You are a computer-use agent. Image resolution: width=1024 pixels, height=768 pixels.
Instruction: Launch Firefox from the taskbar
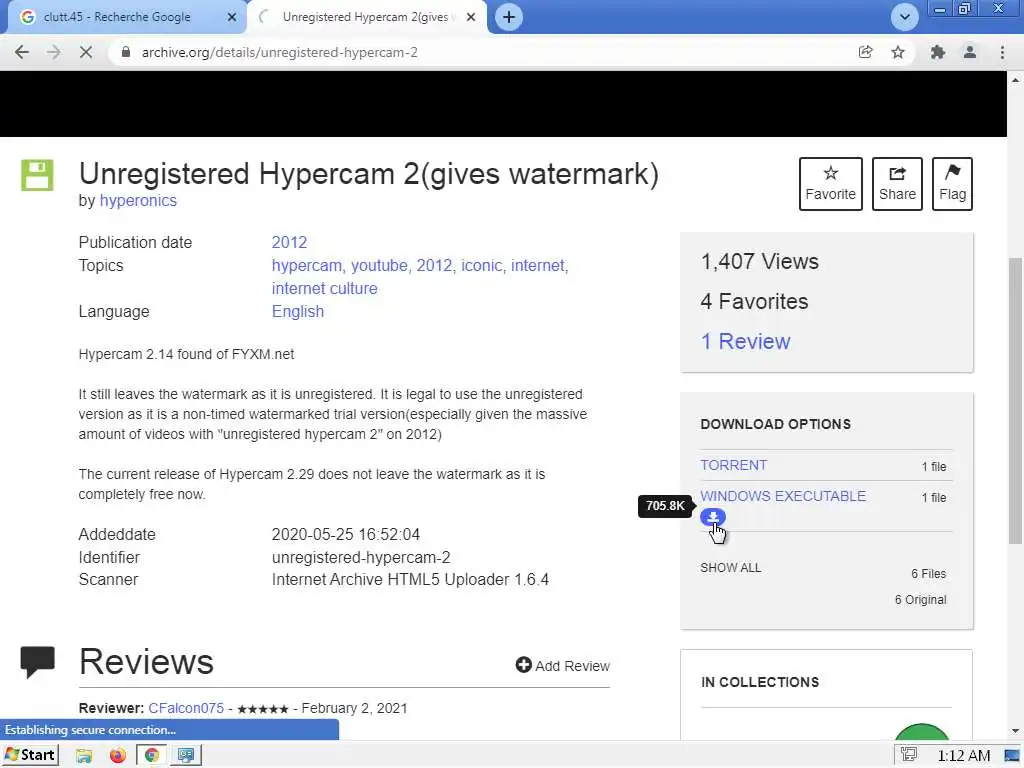click(x=118, y=756)
